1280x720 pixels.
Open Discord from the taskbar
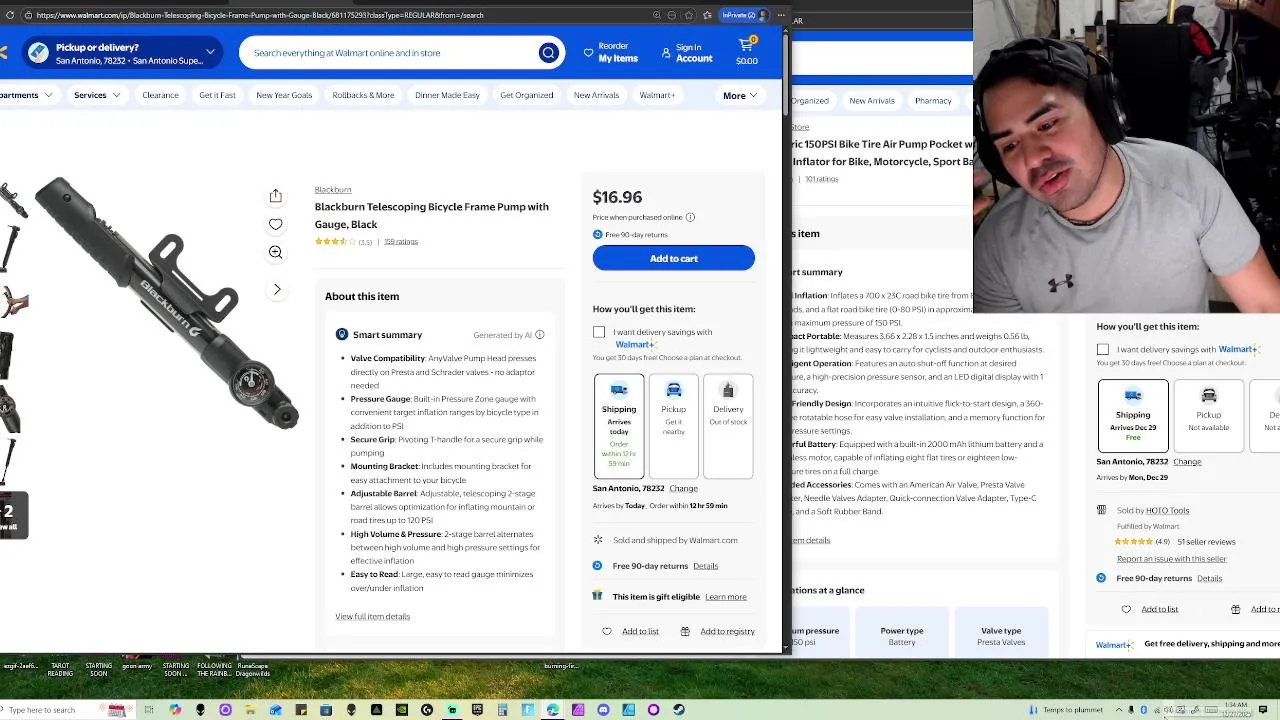(603, 710)
